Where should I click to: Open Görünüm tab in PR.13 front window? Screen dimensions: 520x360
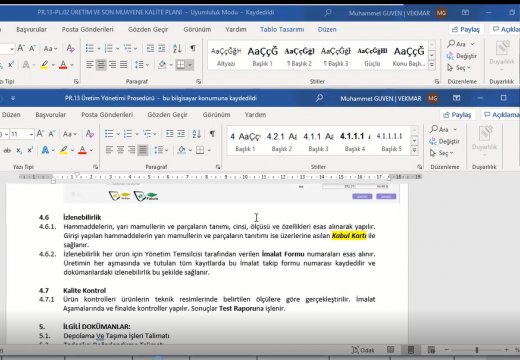click(216, 115)
